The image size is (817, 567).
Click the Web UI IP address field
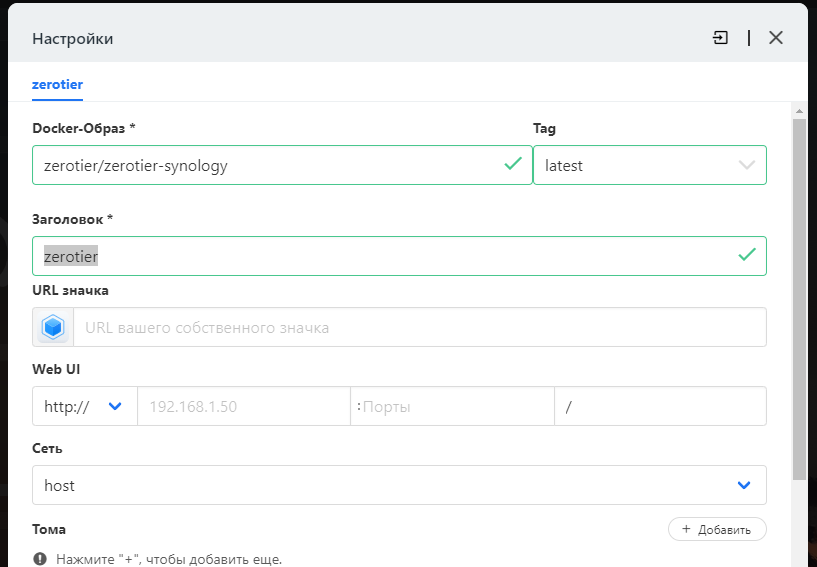coord(244,406)
